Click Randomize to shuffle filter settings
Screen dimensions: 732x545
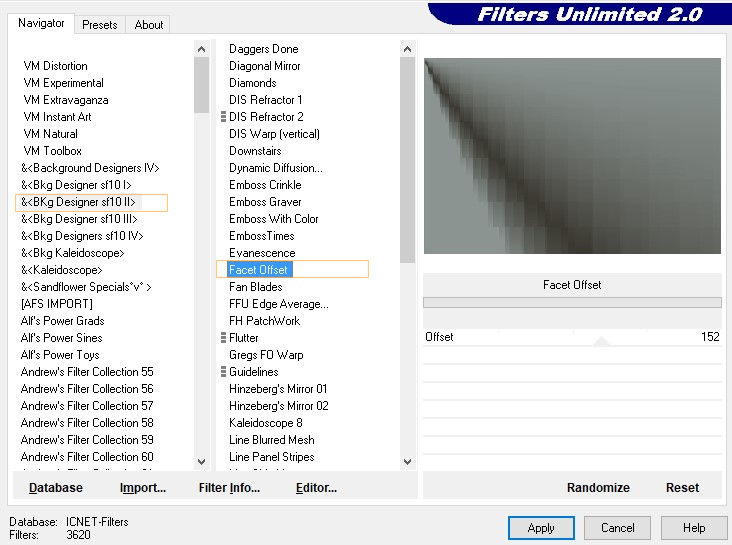(x=598, y=488)
